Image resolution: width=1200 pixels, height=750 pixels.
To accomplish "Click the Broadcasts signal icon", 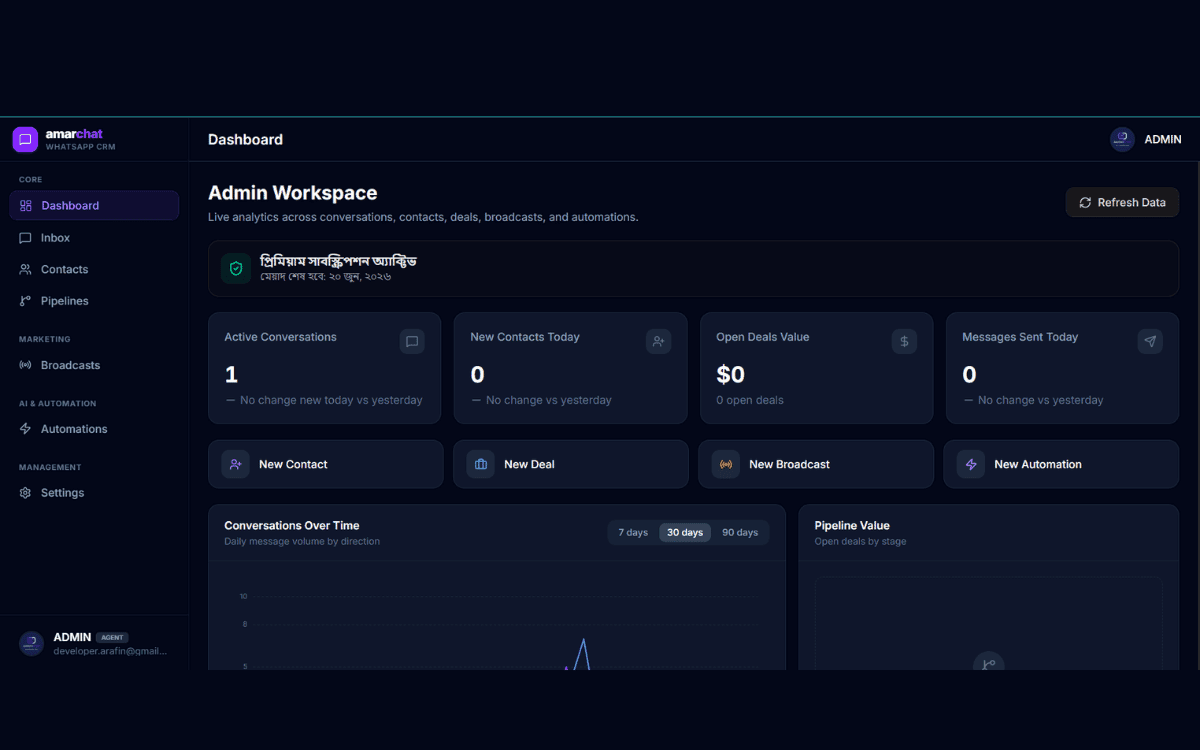I will [x=26, y=365].
